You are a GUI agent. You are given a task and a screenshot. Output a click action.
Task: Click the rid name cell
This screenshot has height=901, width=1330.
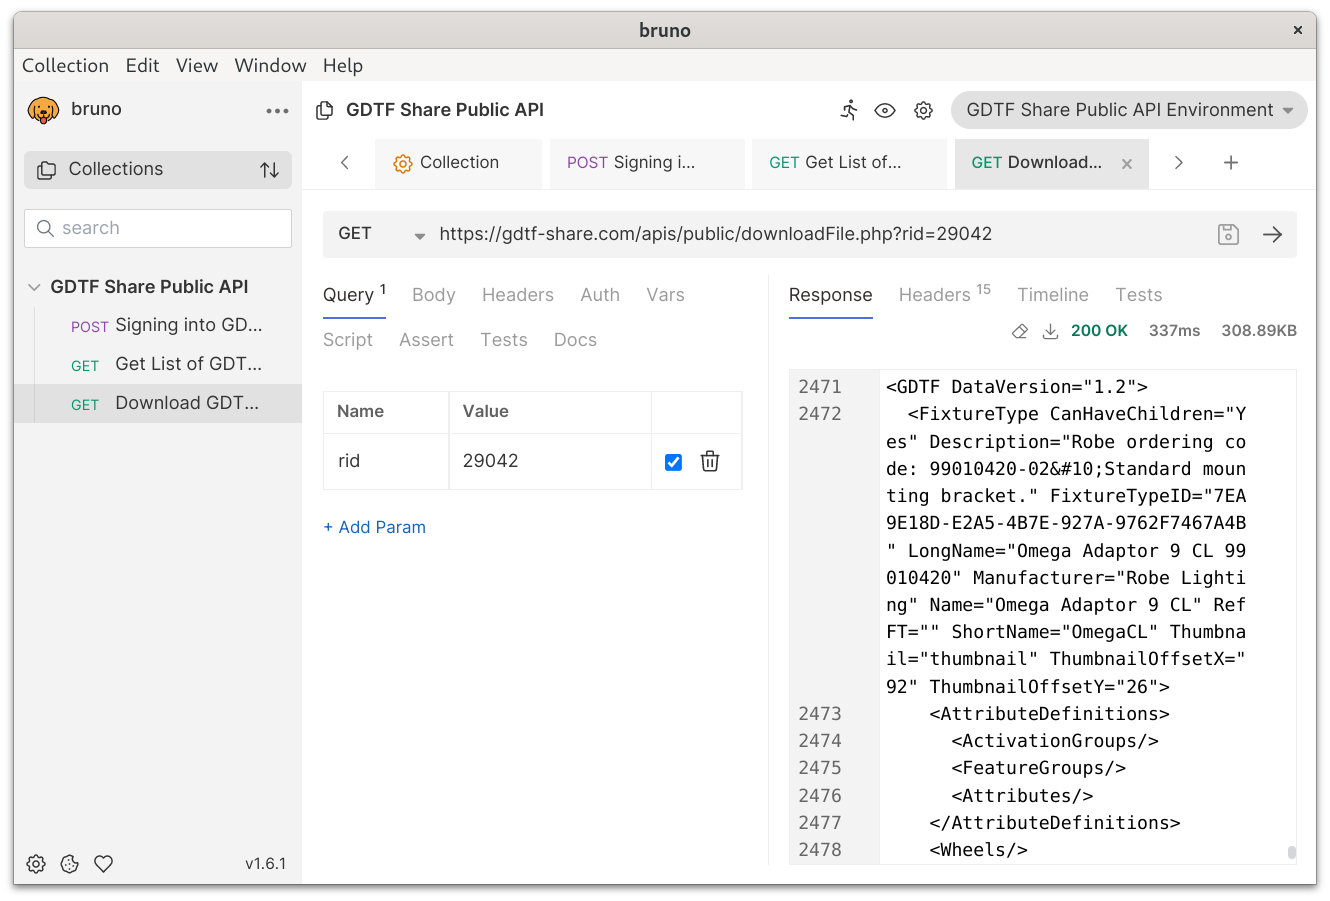point(386,461)
